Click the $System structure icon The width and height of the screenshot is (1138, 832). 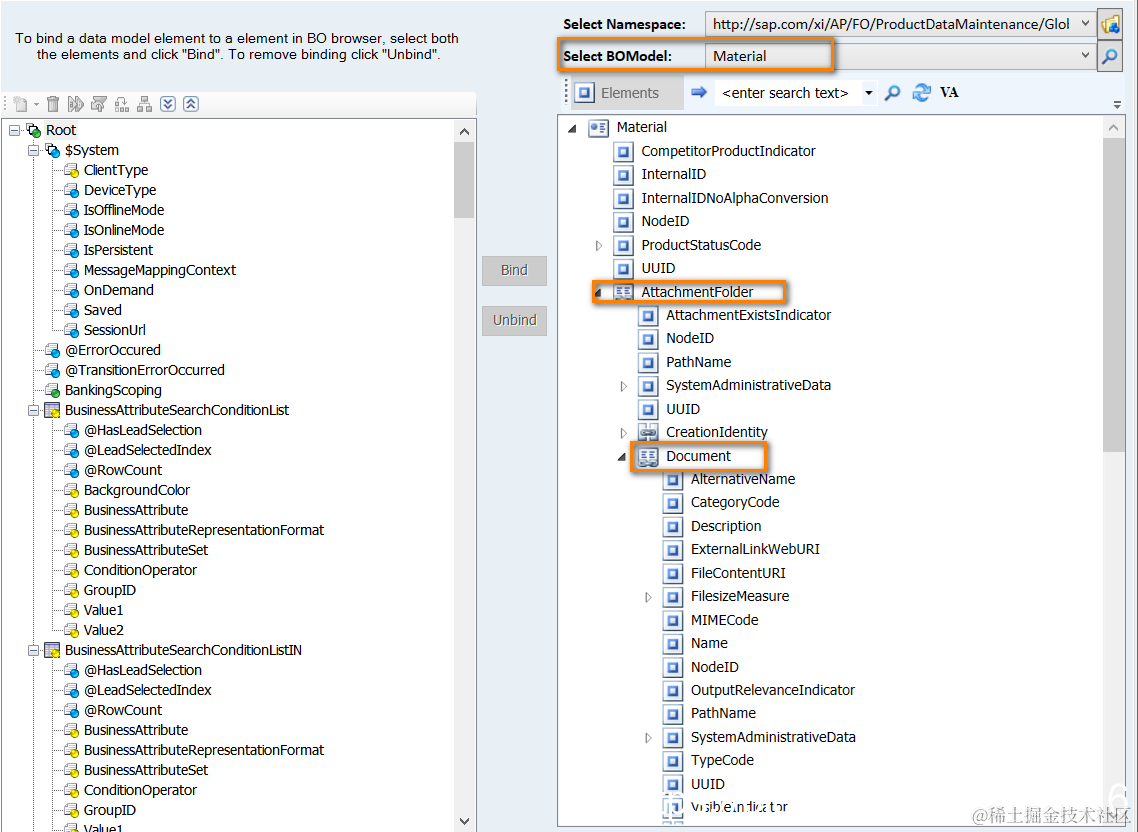[x=52, y=150]
